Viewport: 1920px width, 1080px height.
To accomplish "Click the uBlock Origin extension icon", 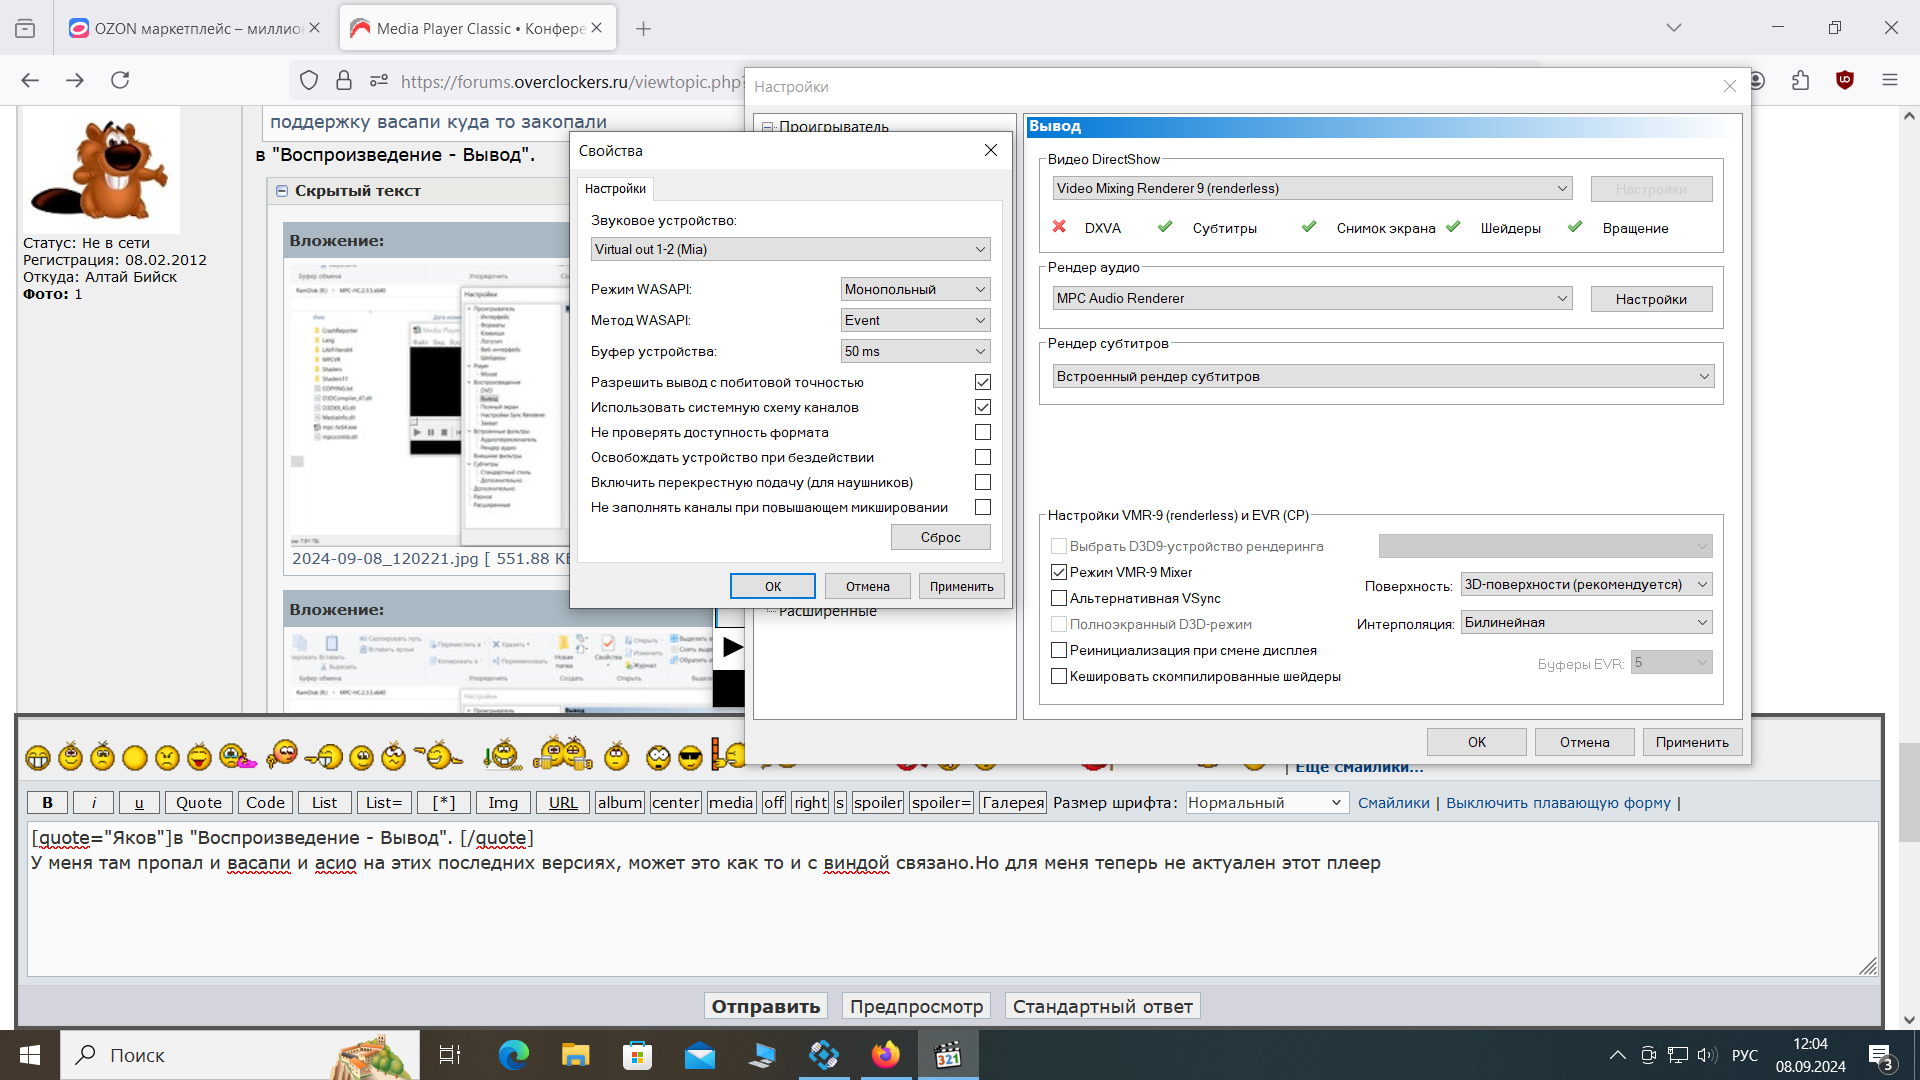I will pos(1845,80).
